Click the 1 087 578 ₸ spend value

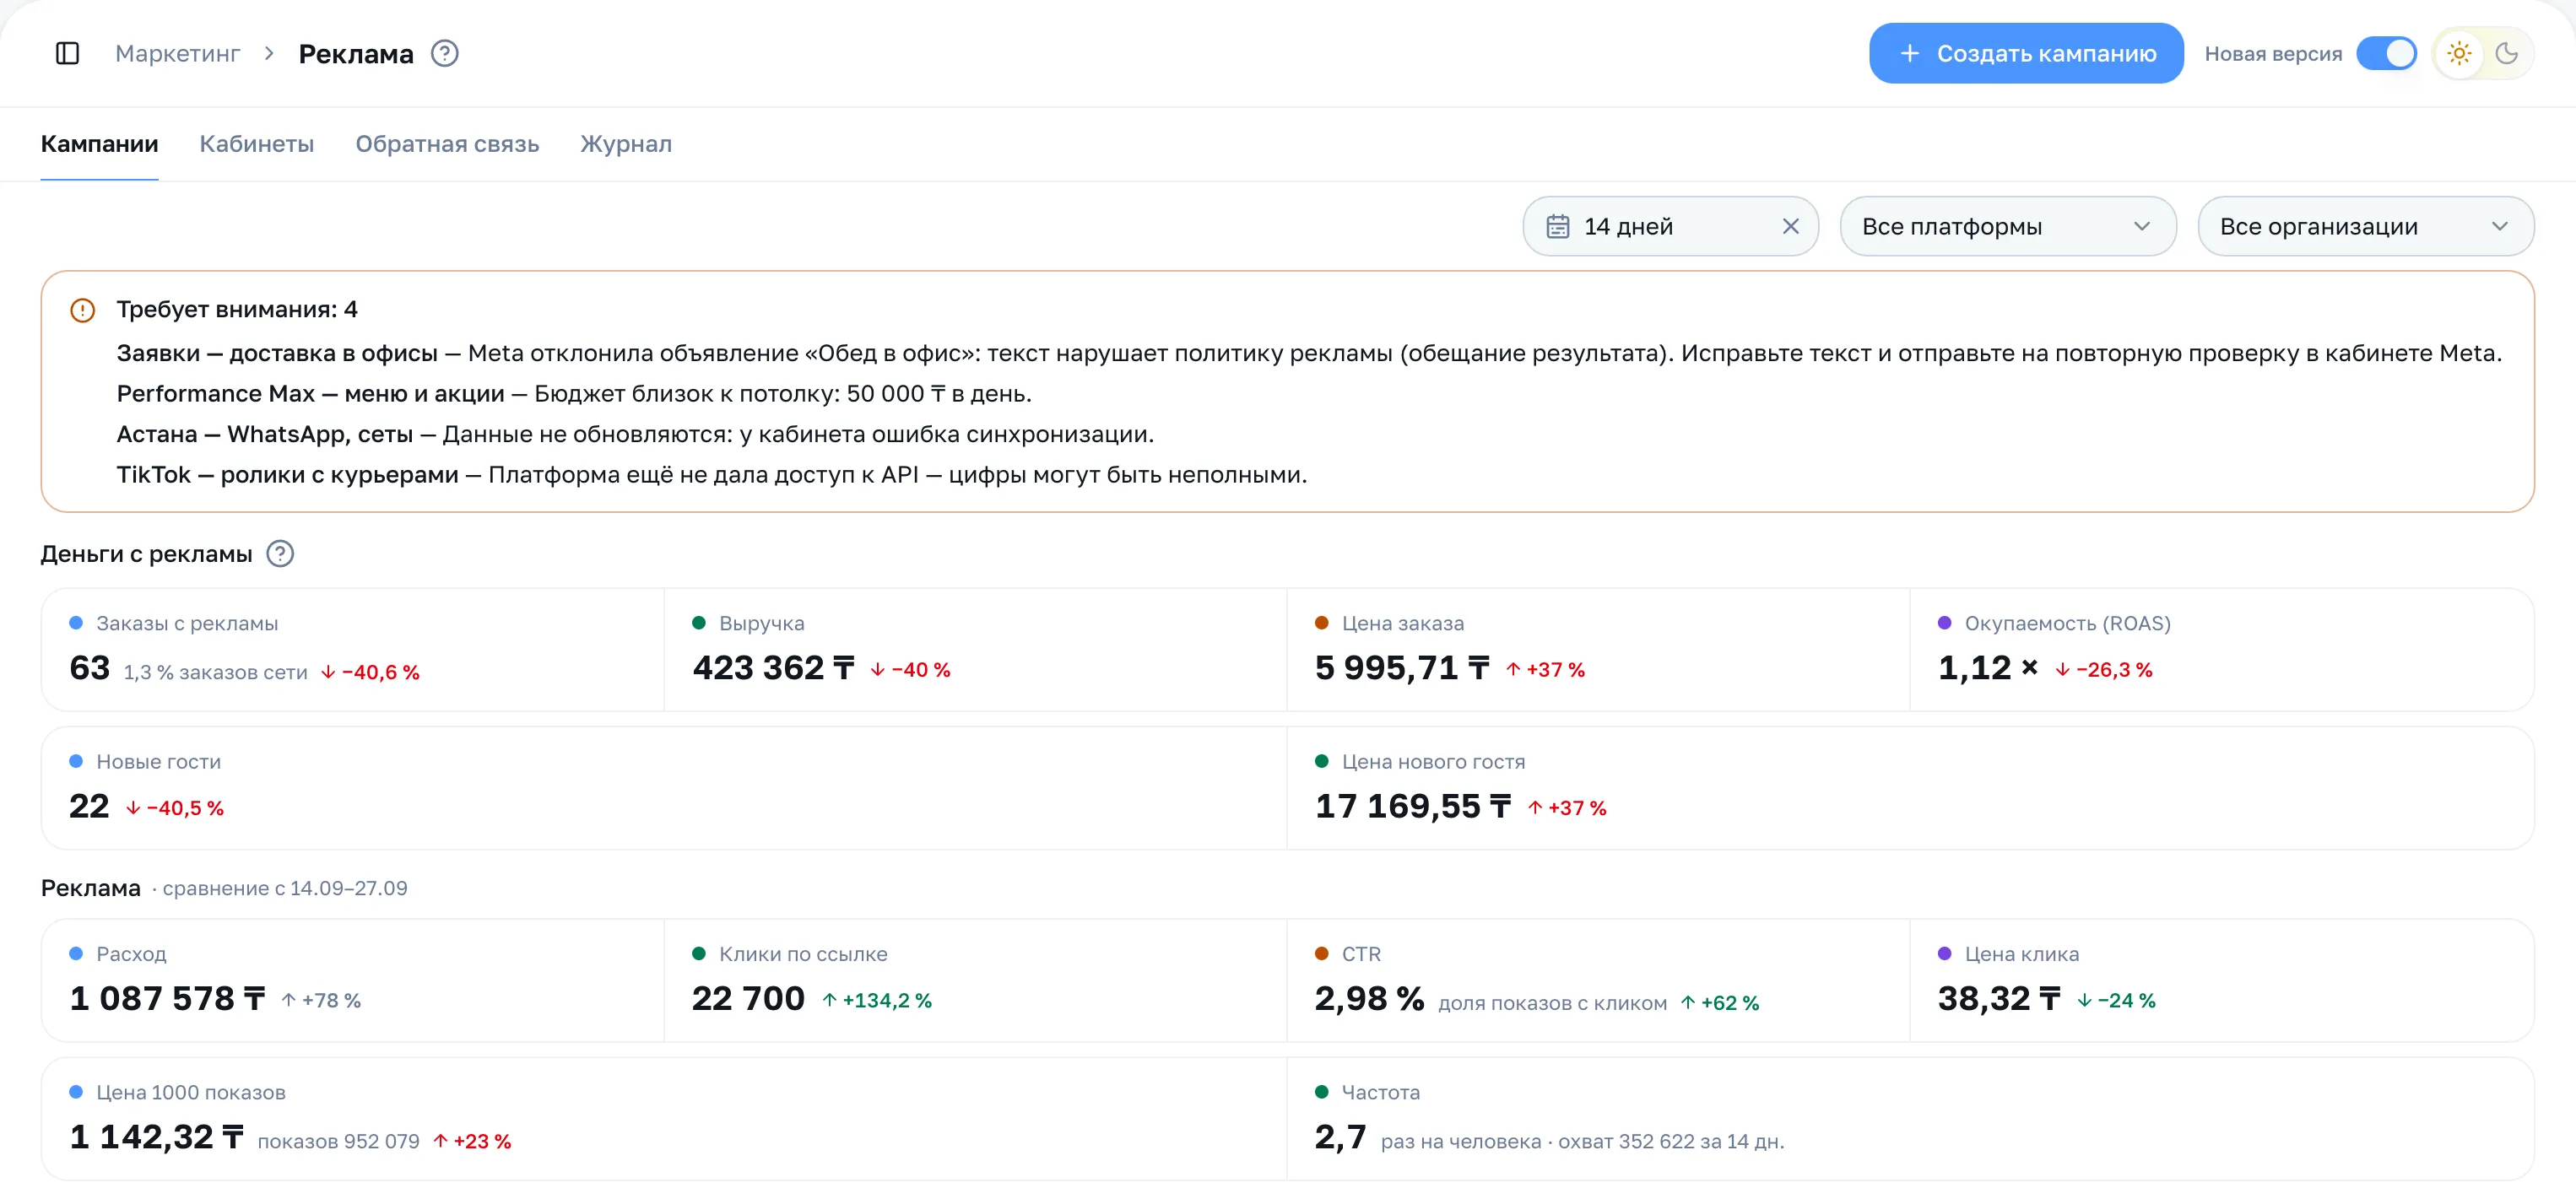tap(167, 998)
